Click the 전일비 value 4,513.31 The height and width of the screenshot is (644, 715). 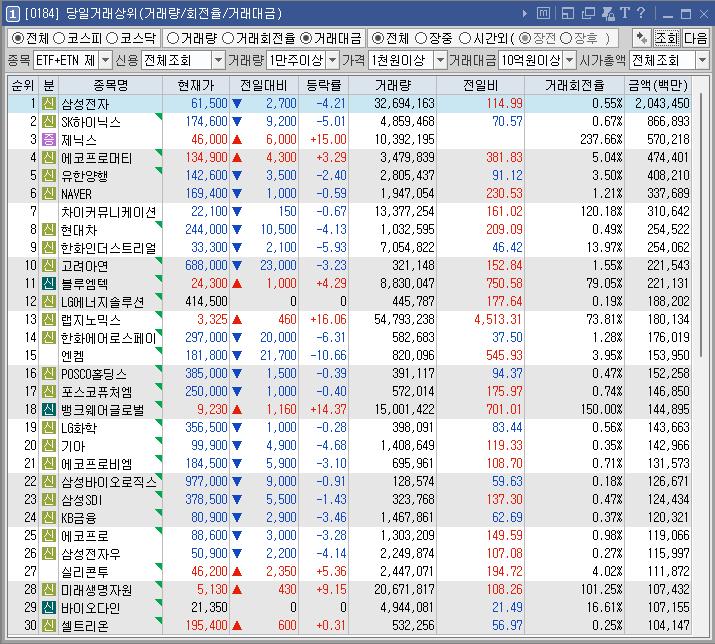click(498, 320)
